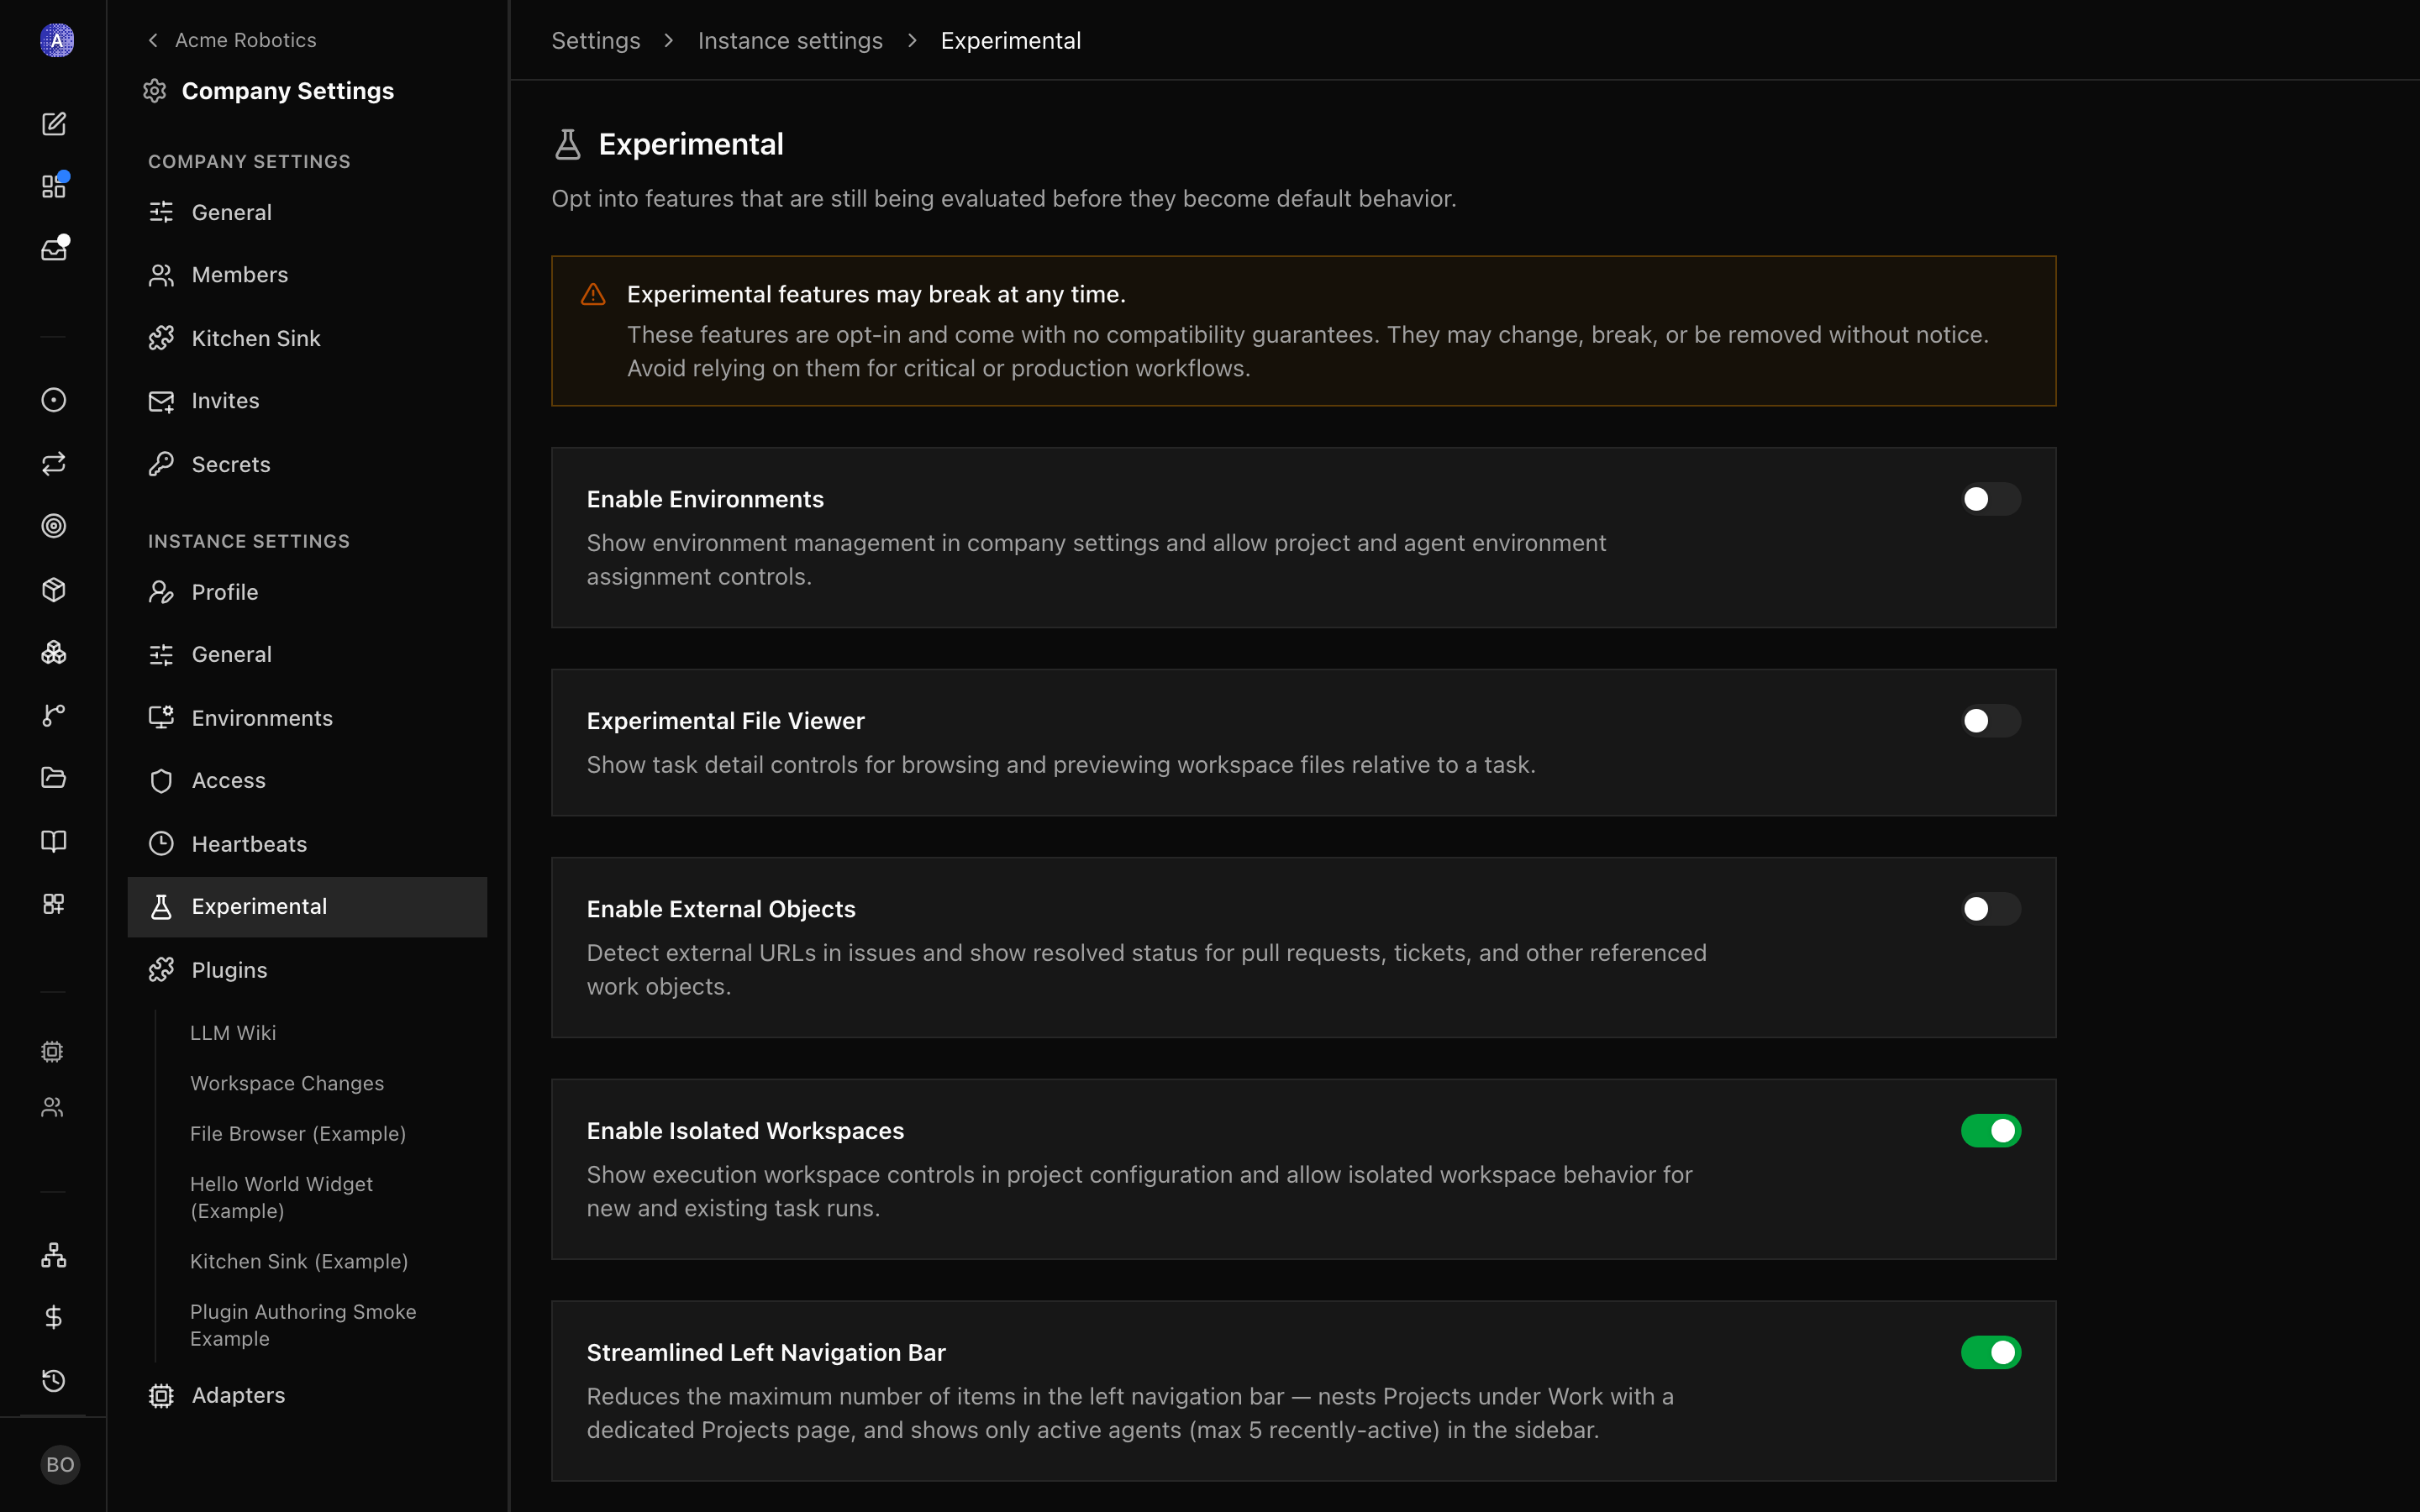
Task: Open Plugin Authoring Smoke Example plugin
Action: [303, 1325]
